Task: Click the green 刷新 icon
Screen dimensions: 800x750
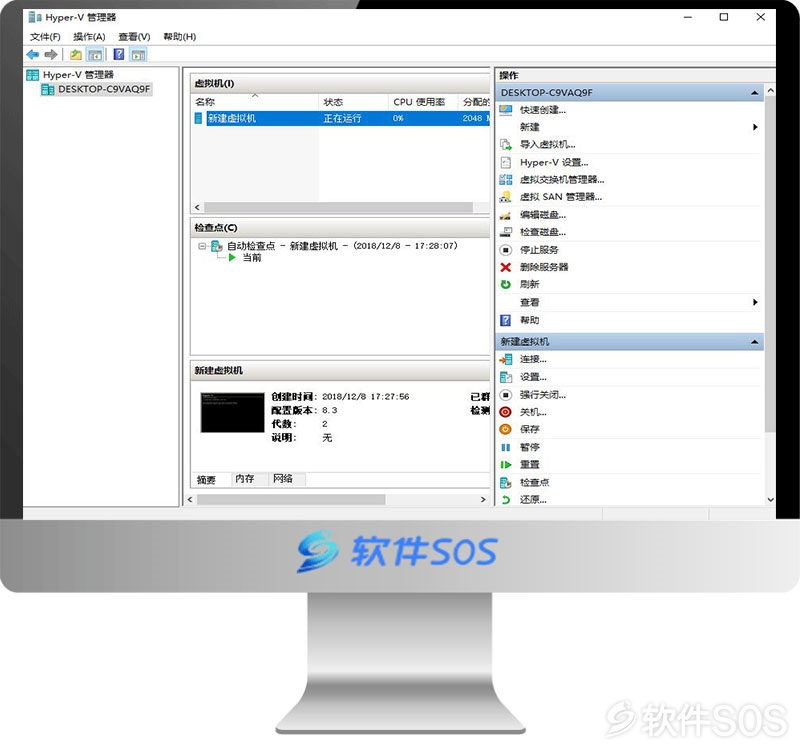Action: 506,284
